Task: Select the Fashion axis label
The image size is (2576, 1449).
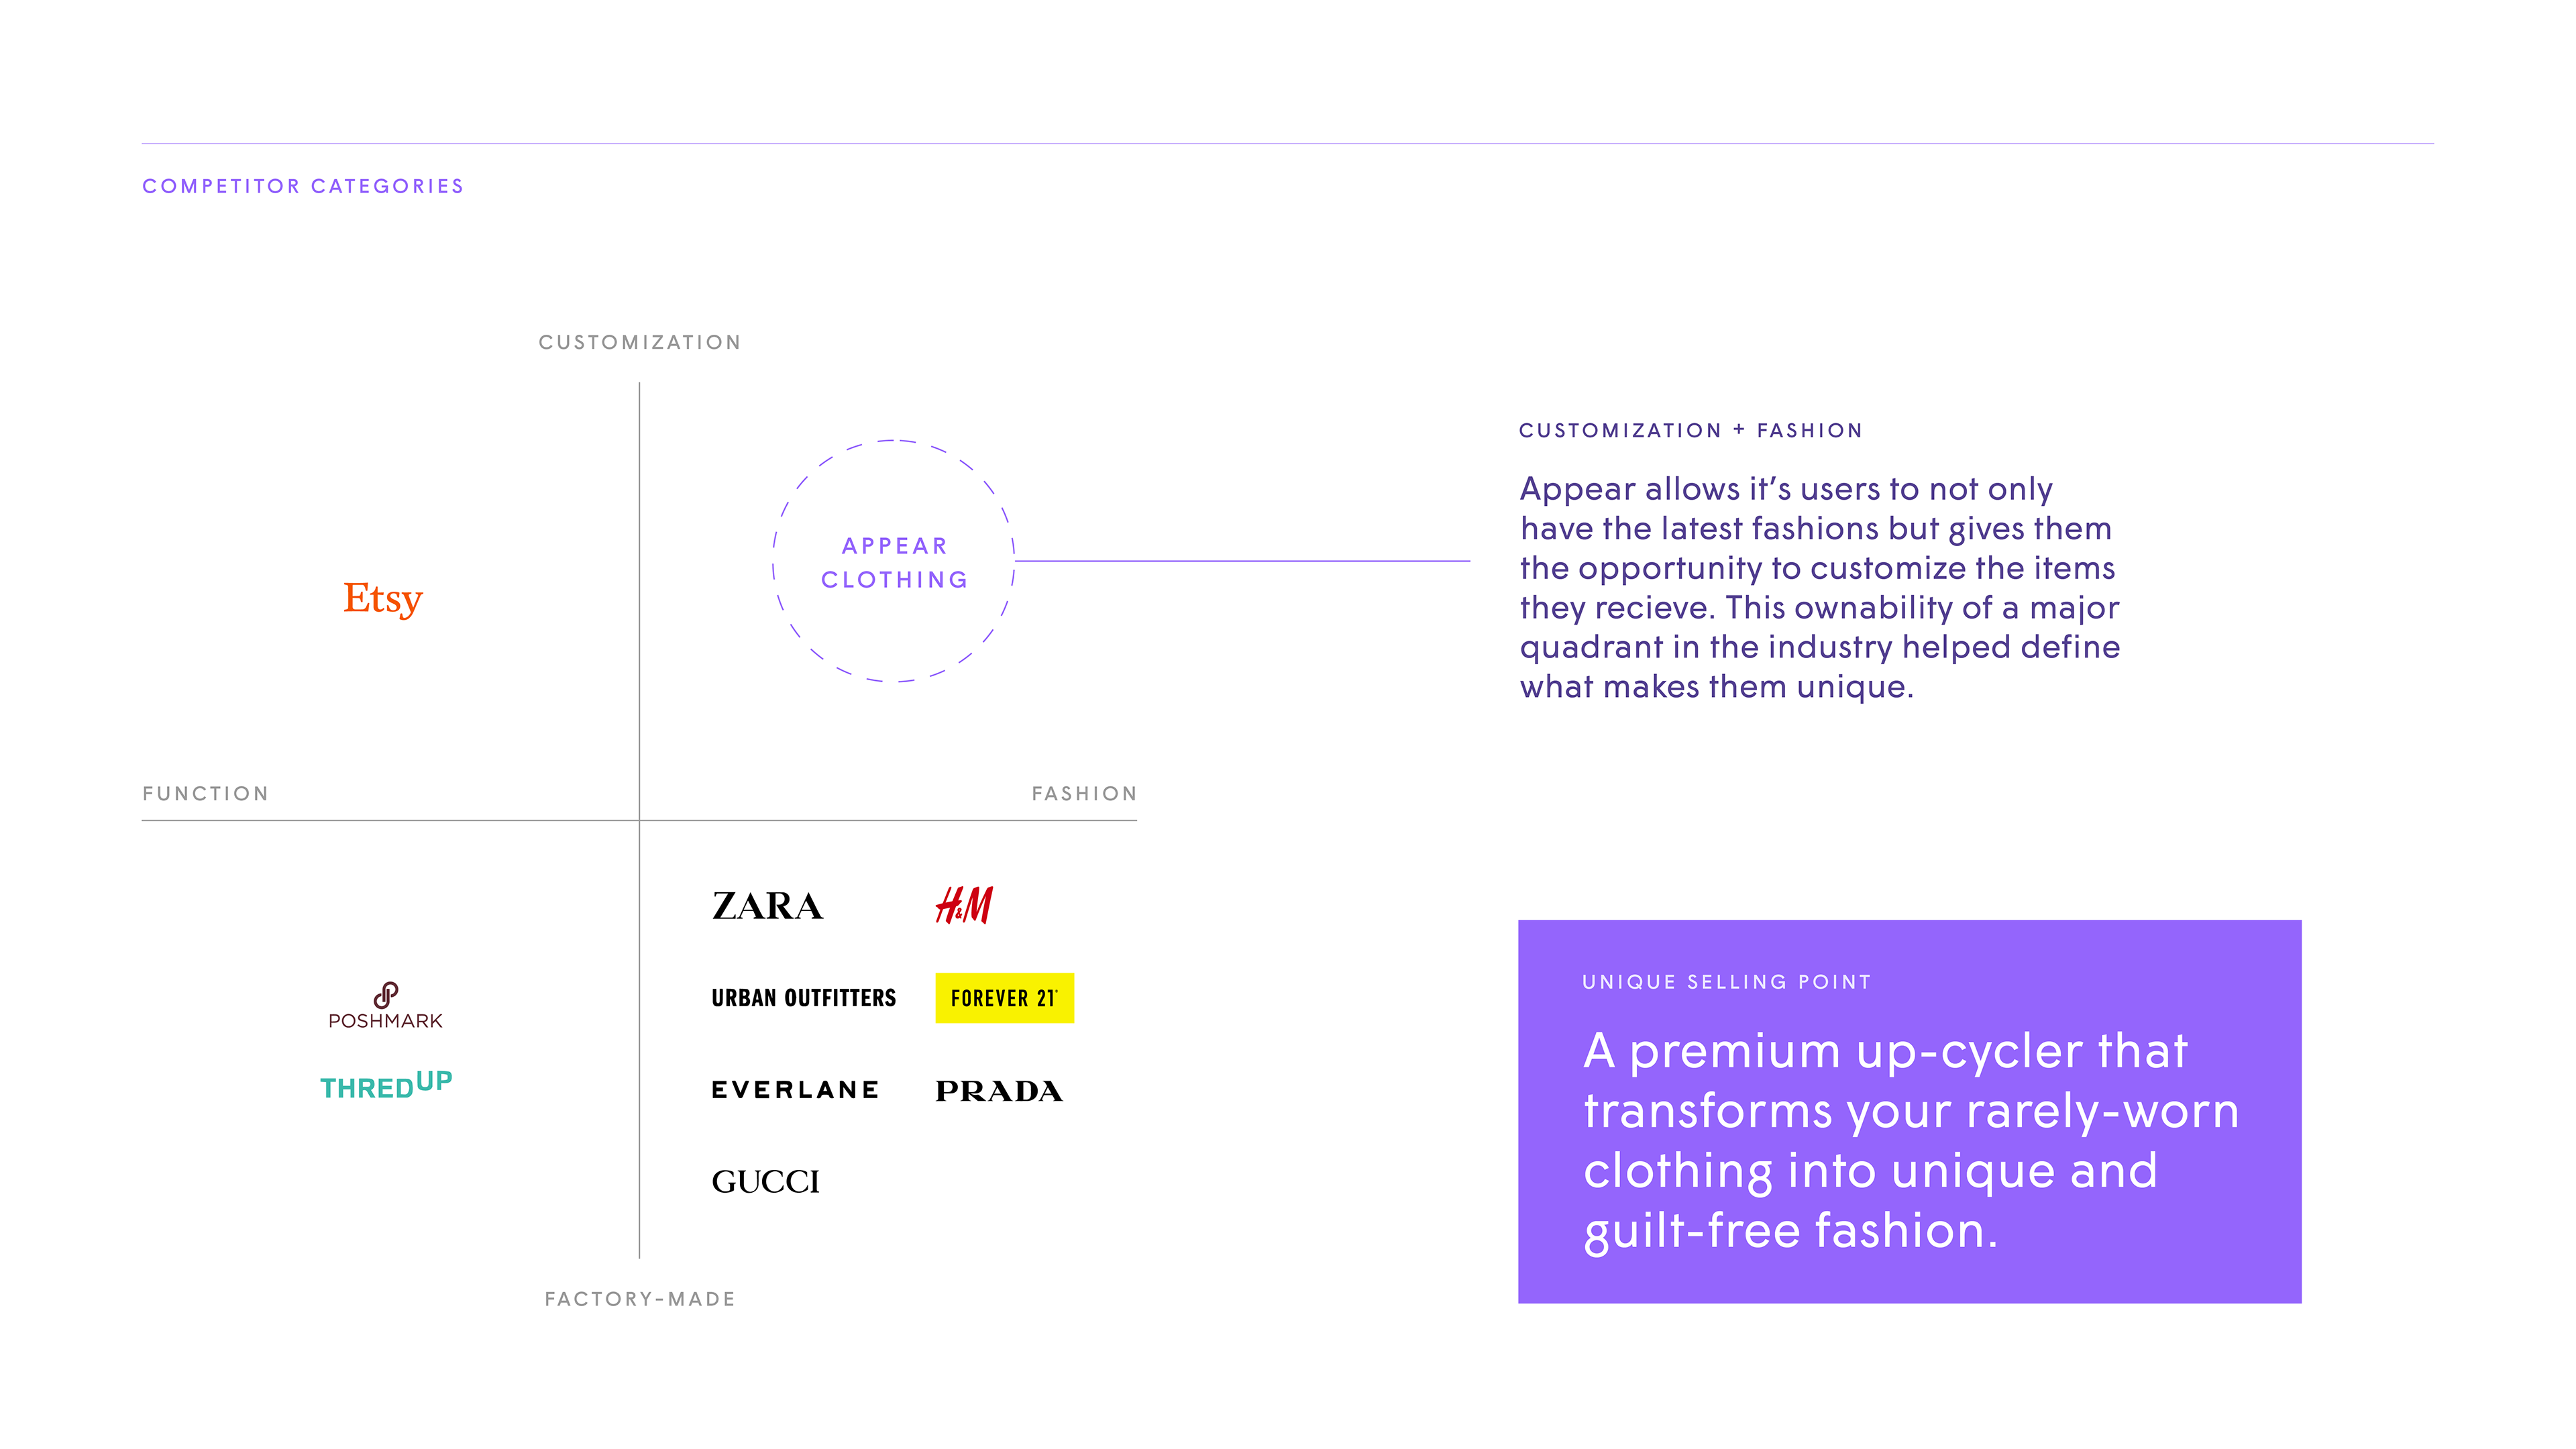Action: (x=1084, y=793)
